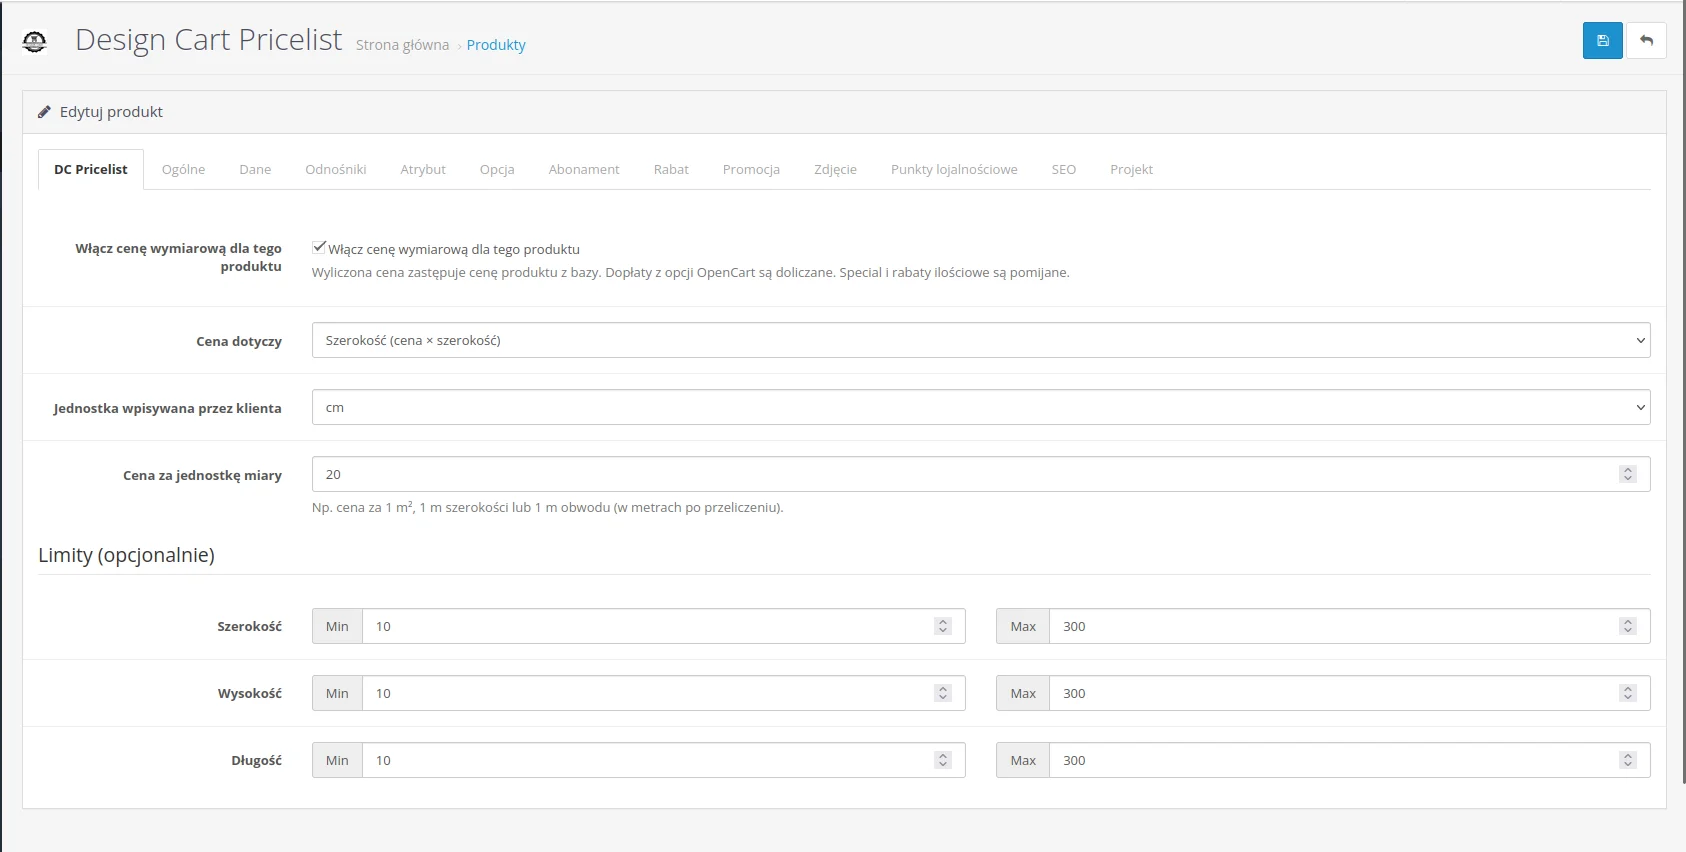Open the 'Cena dotyczy' dropdown
Screen dimensions: 1686x852
[981, 340]
